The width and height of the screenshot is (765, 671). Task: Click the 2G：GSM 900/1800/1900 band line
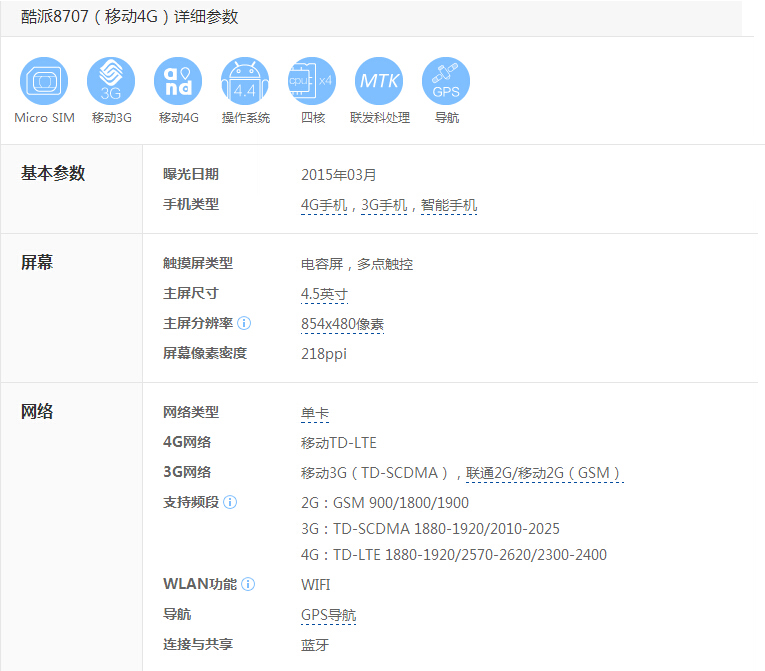click(x=385, y=503)
